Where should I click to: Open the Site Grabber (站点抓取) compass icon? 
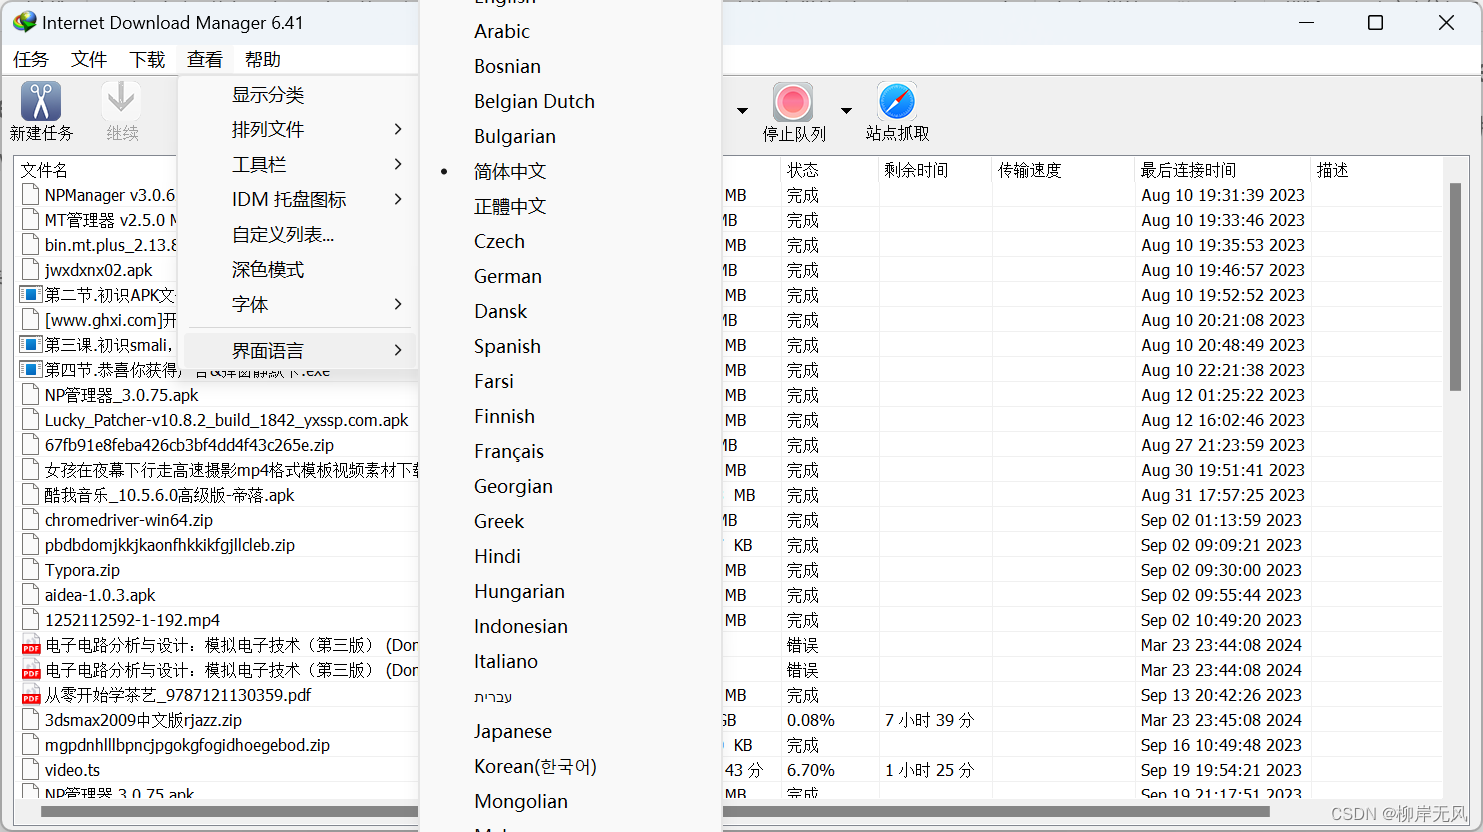point(897,102)
